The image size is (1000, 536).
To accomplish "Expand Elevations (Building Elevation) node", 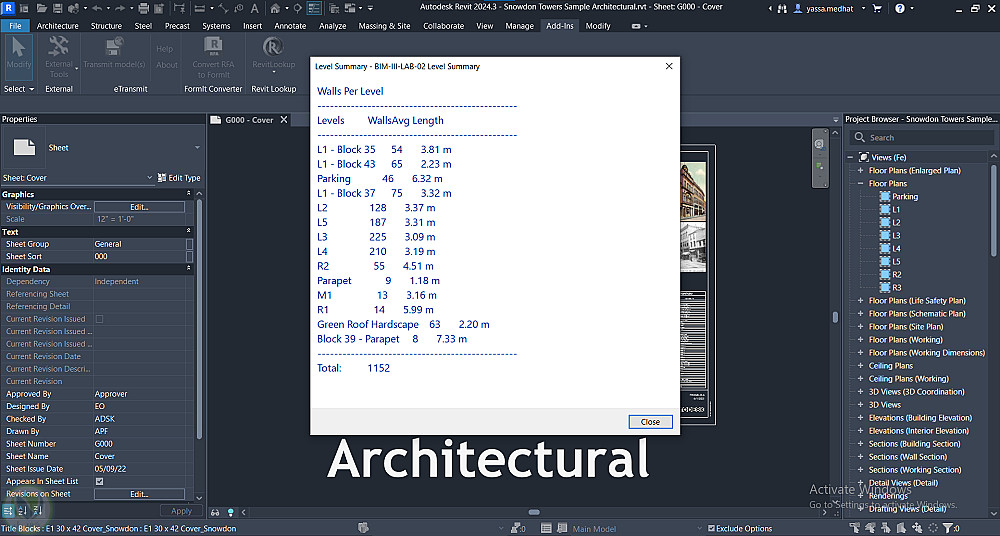I will 860,418.
